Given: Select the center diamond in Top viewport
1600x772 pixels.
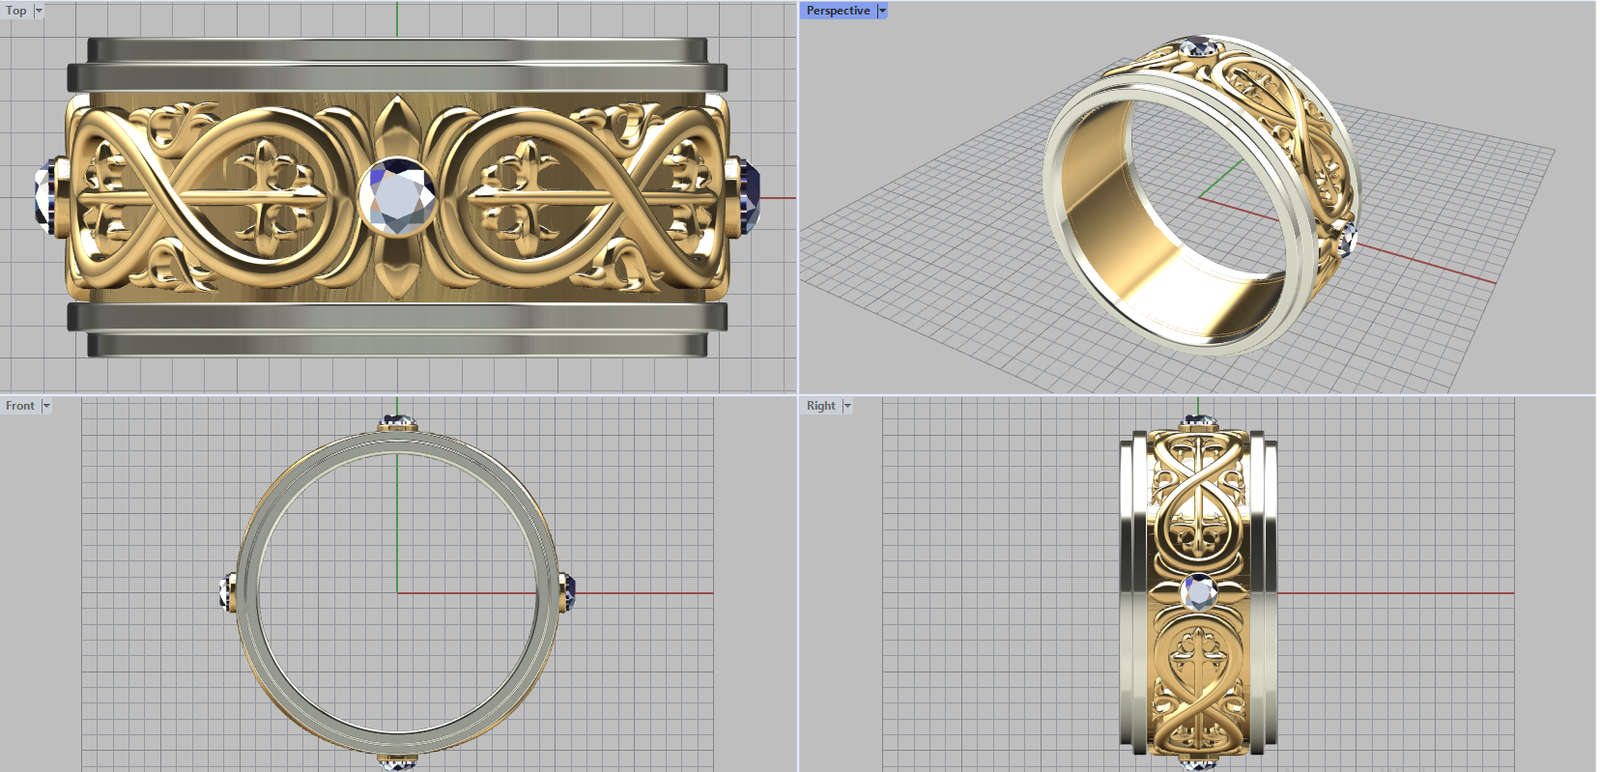Looking at the screenshot, I should 398,196.
